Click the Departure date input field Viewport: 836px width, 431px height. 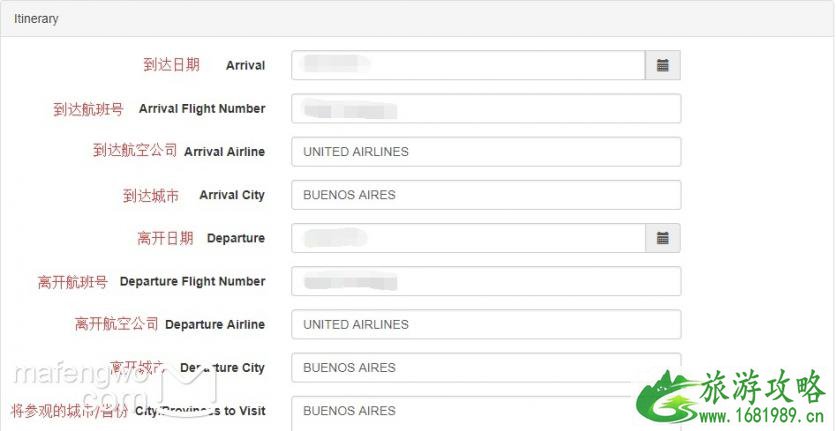pyautogui.click(x=468, y=238)
